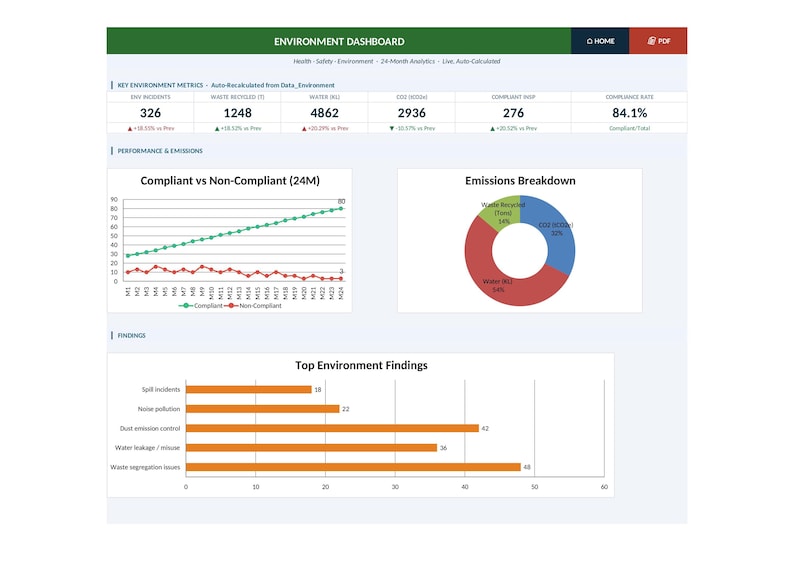Click the Non-Compliant legend entry

pos(254,306)
